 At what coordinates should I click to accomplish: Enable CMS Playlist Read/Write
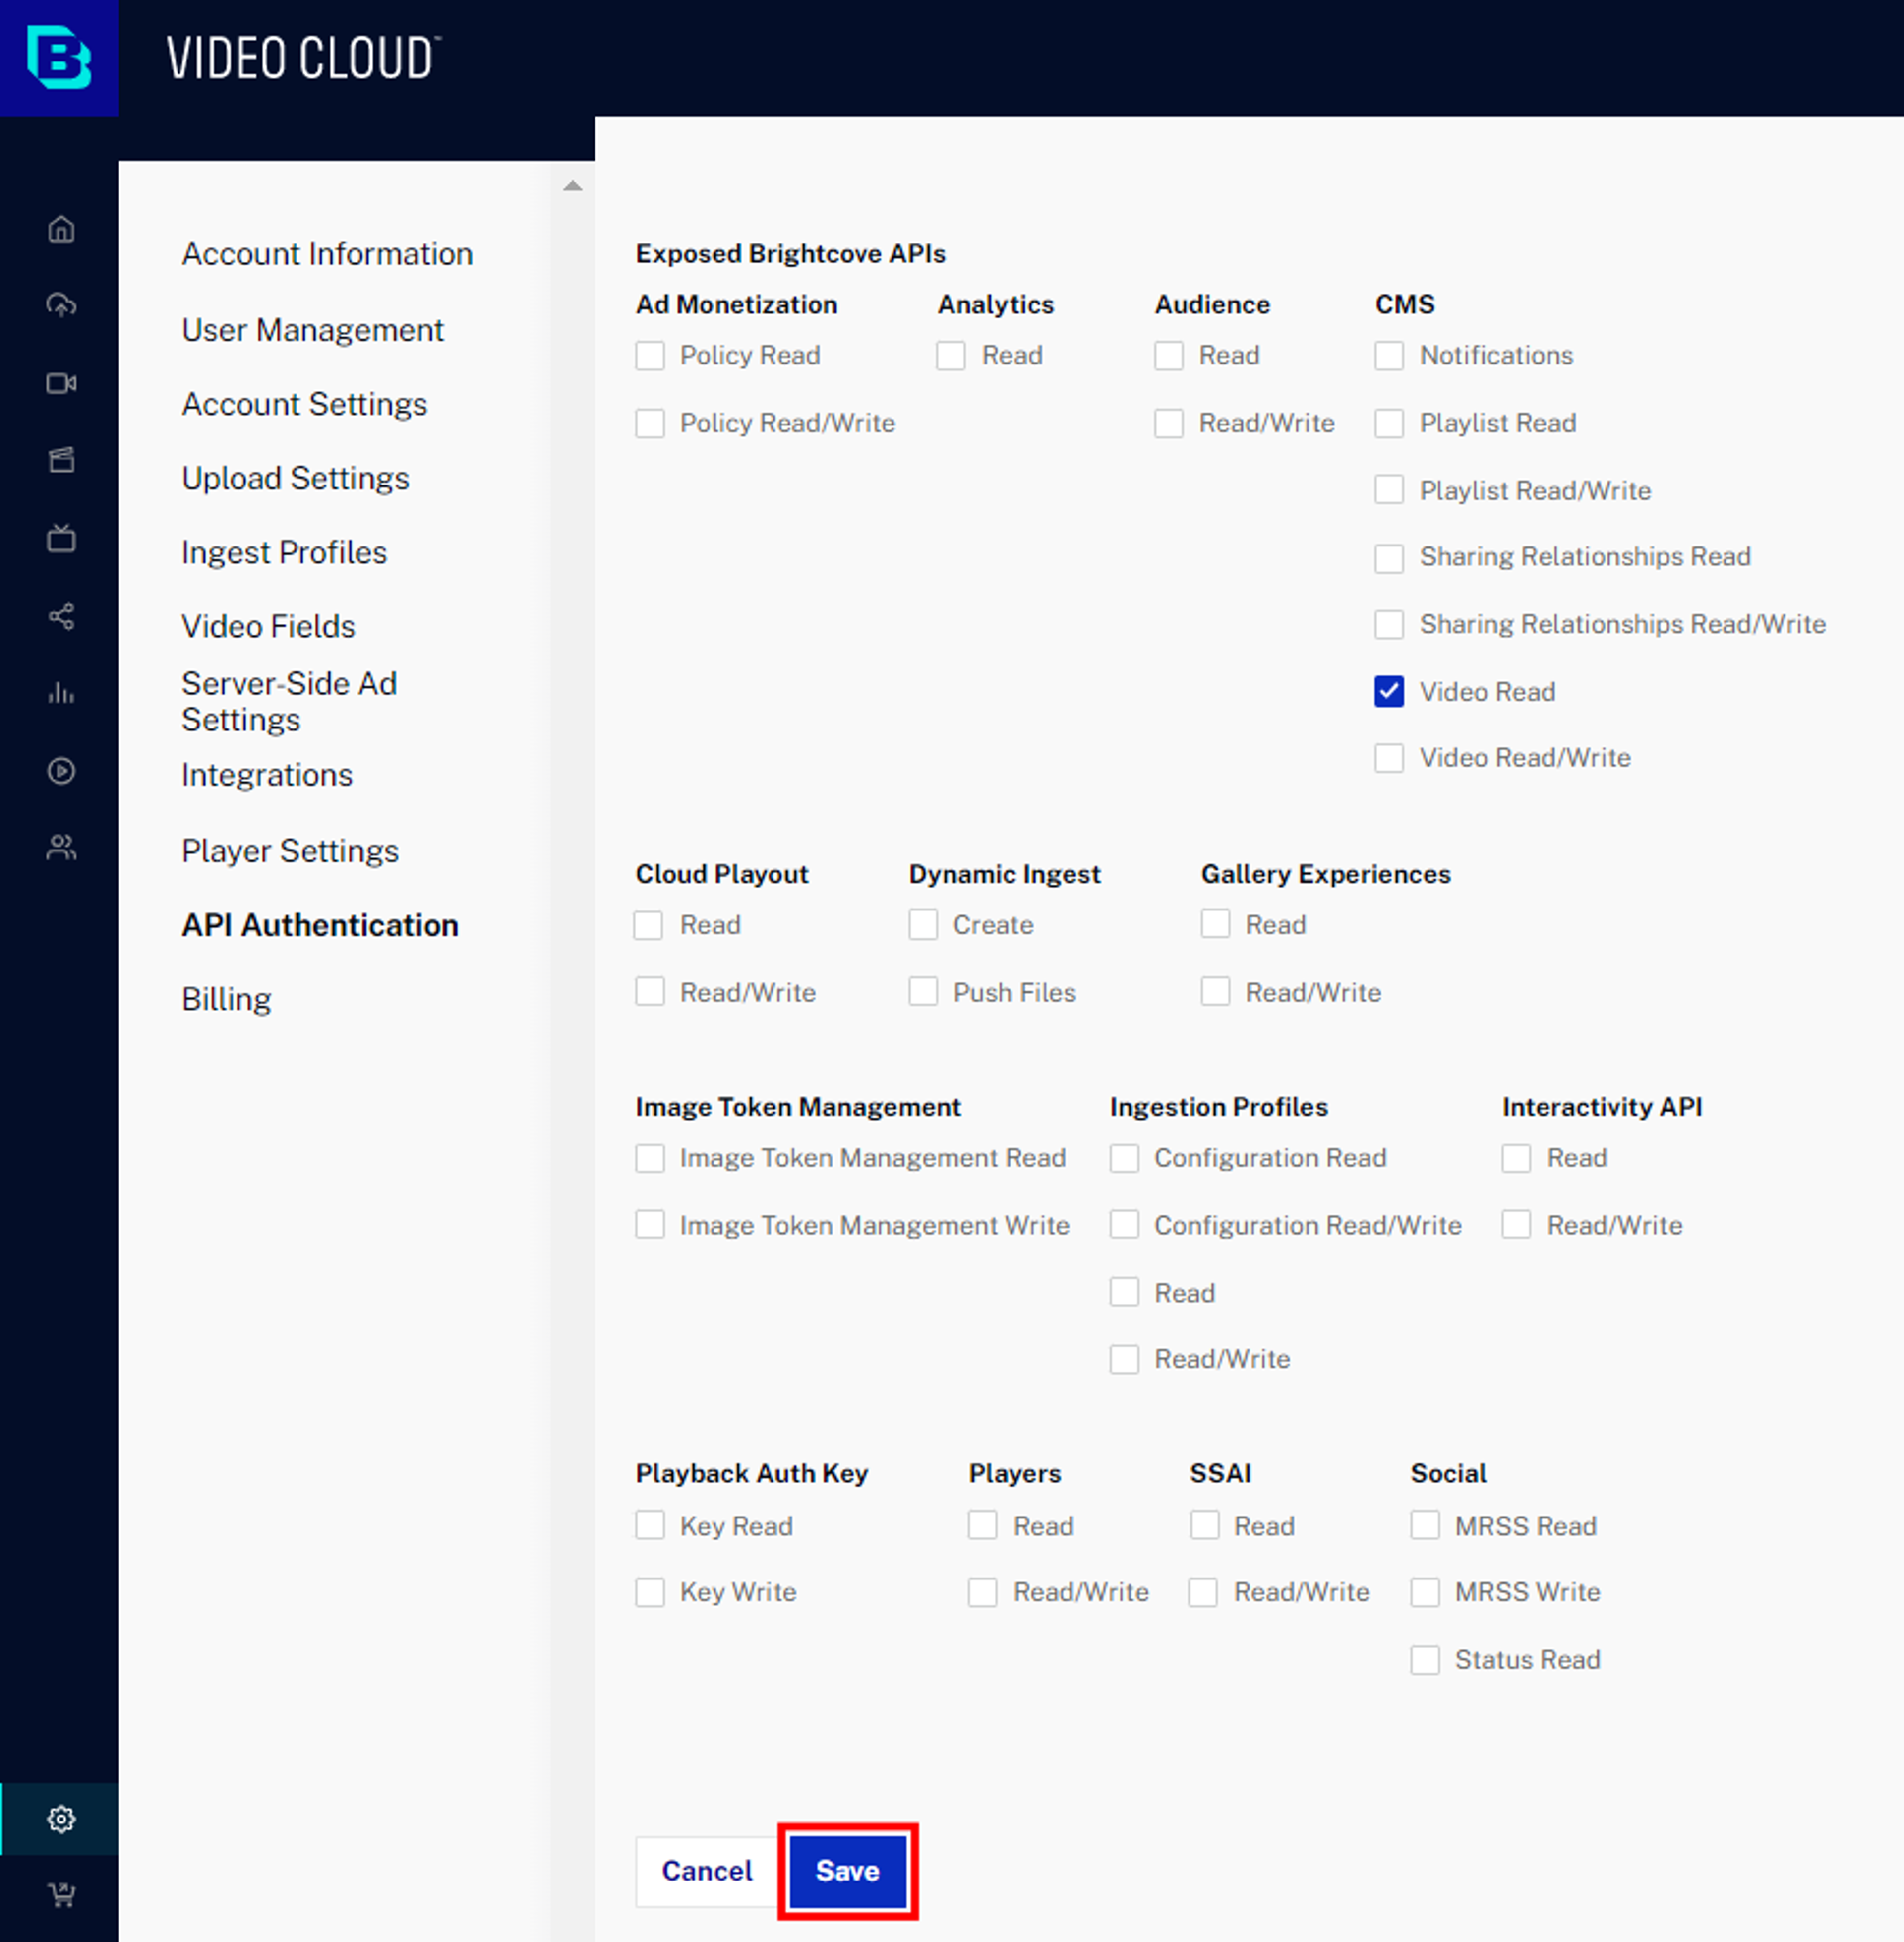pyautogui.click(x=1389, y=490)
